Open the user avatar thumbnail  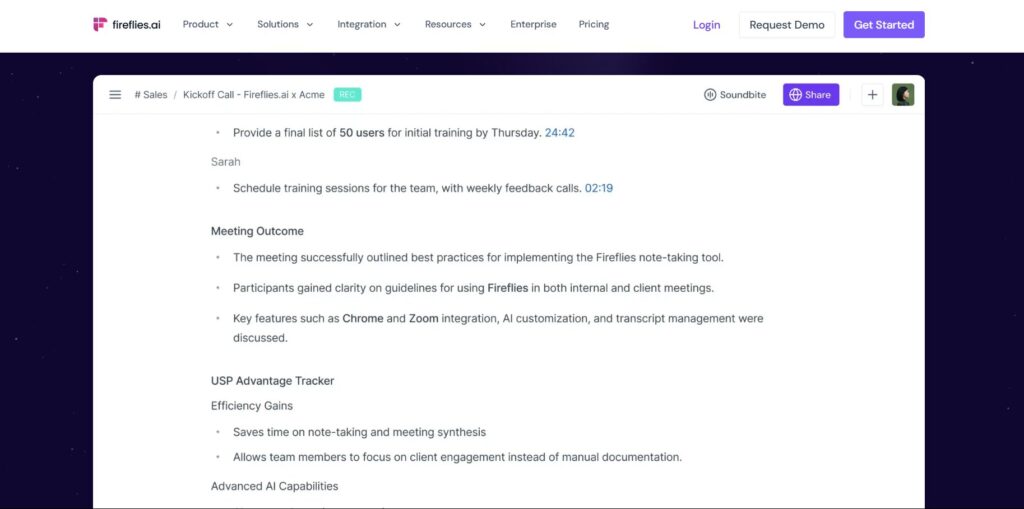pyautogui.click(x=903, y=95)
